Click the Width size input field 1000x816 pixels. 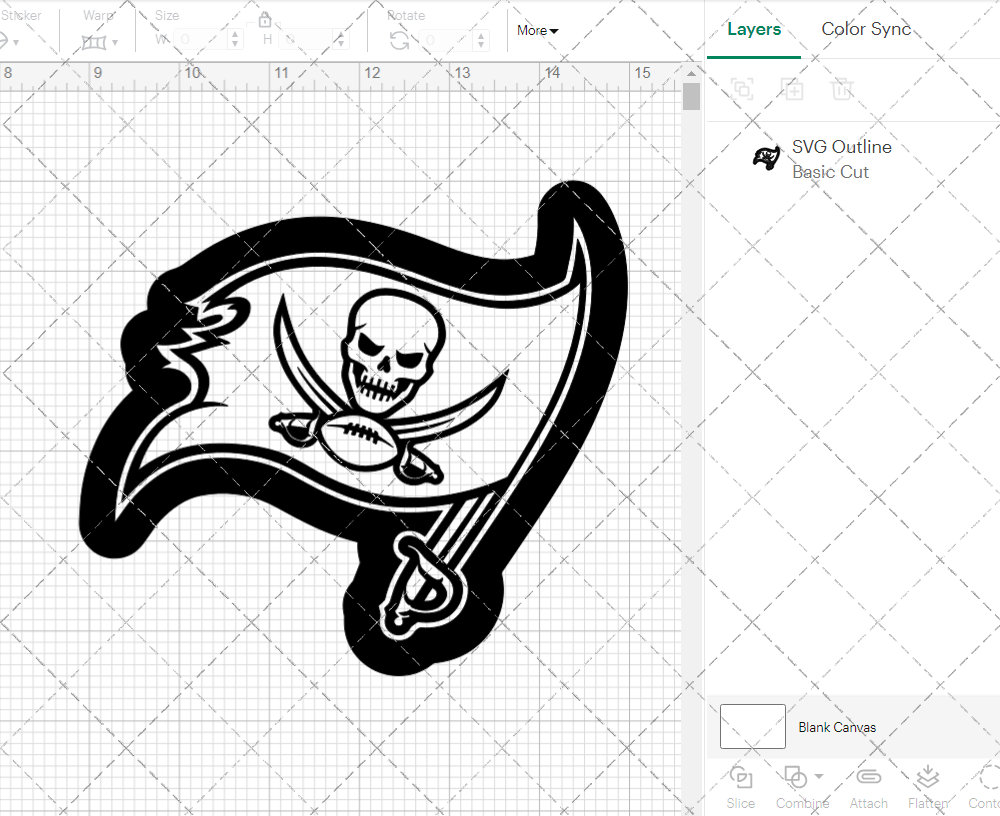coord(201,40)
